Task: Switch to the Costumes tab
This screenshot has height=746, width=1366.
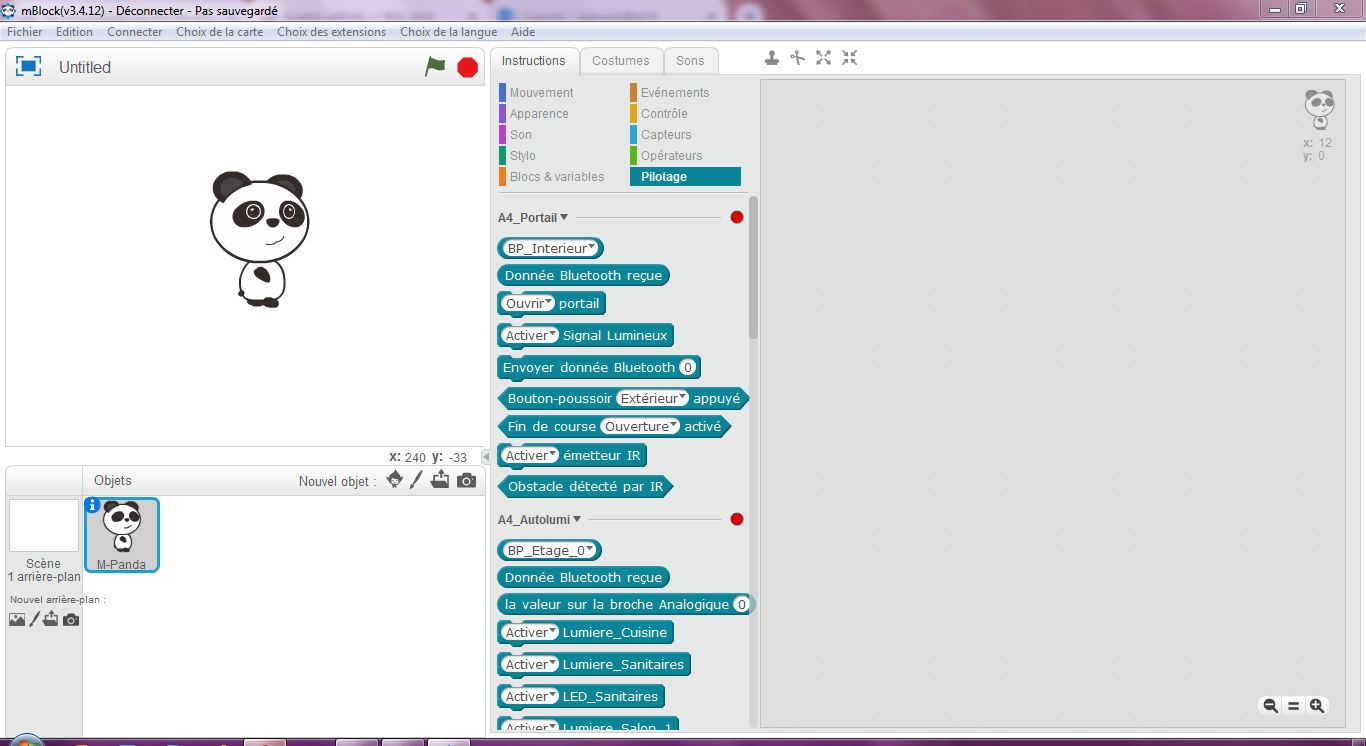Action: 620,61
